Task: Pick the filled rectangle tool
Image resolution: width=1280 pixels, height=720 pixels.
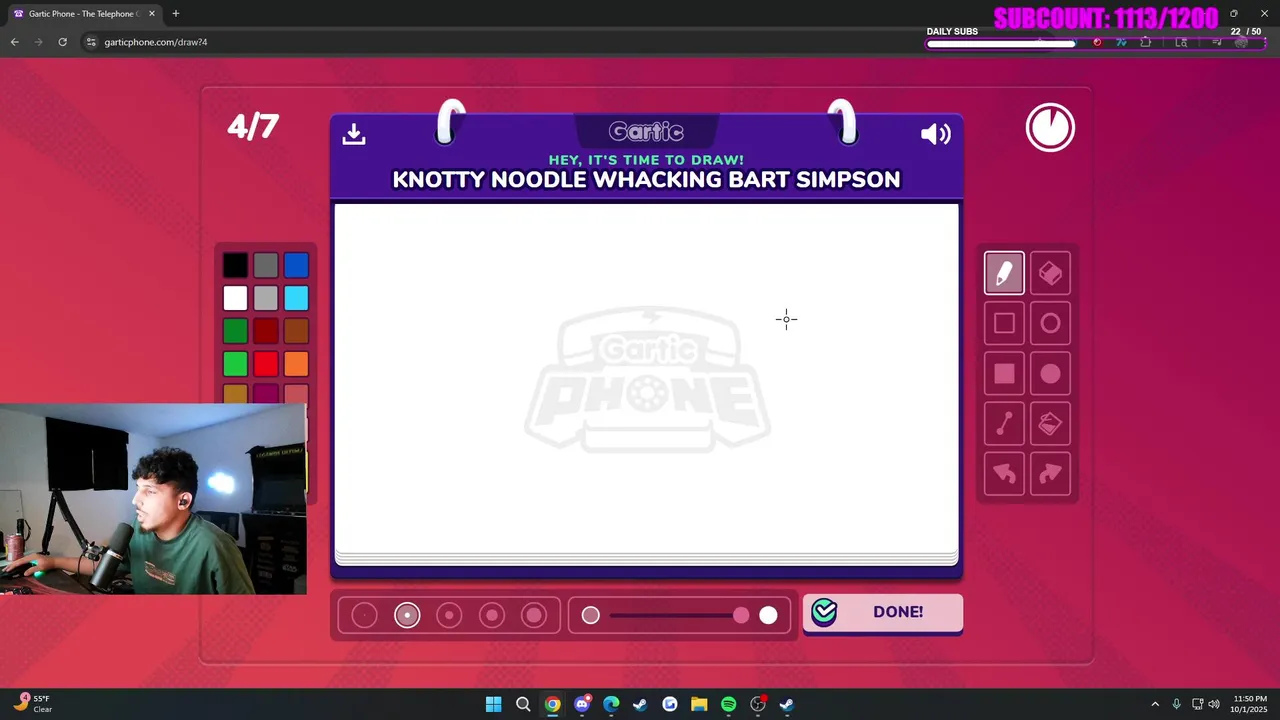Action: (x=1004, y=373)
